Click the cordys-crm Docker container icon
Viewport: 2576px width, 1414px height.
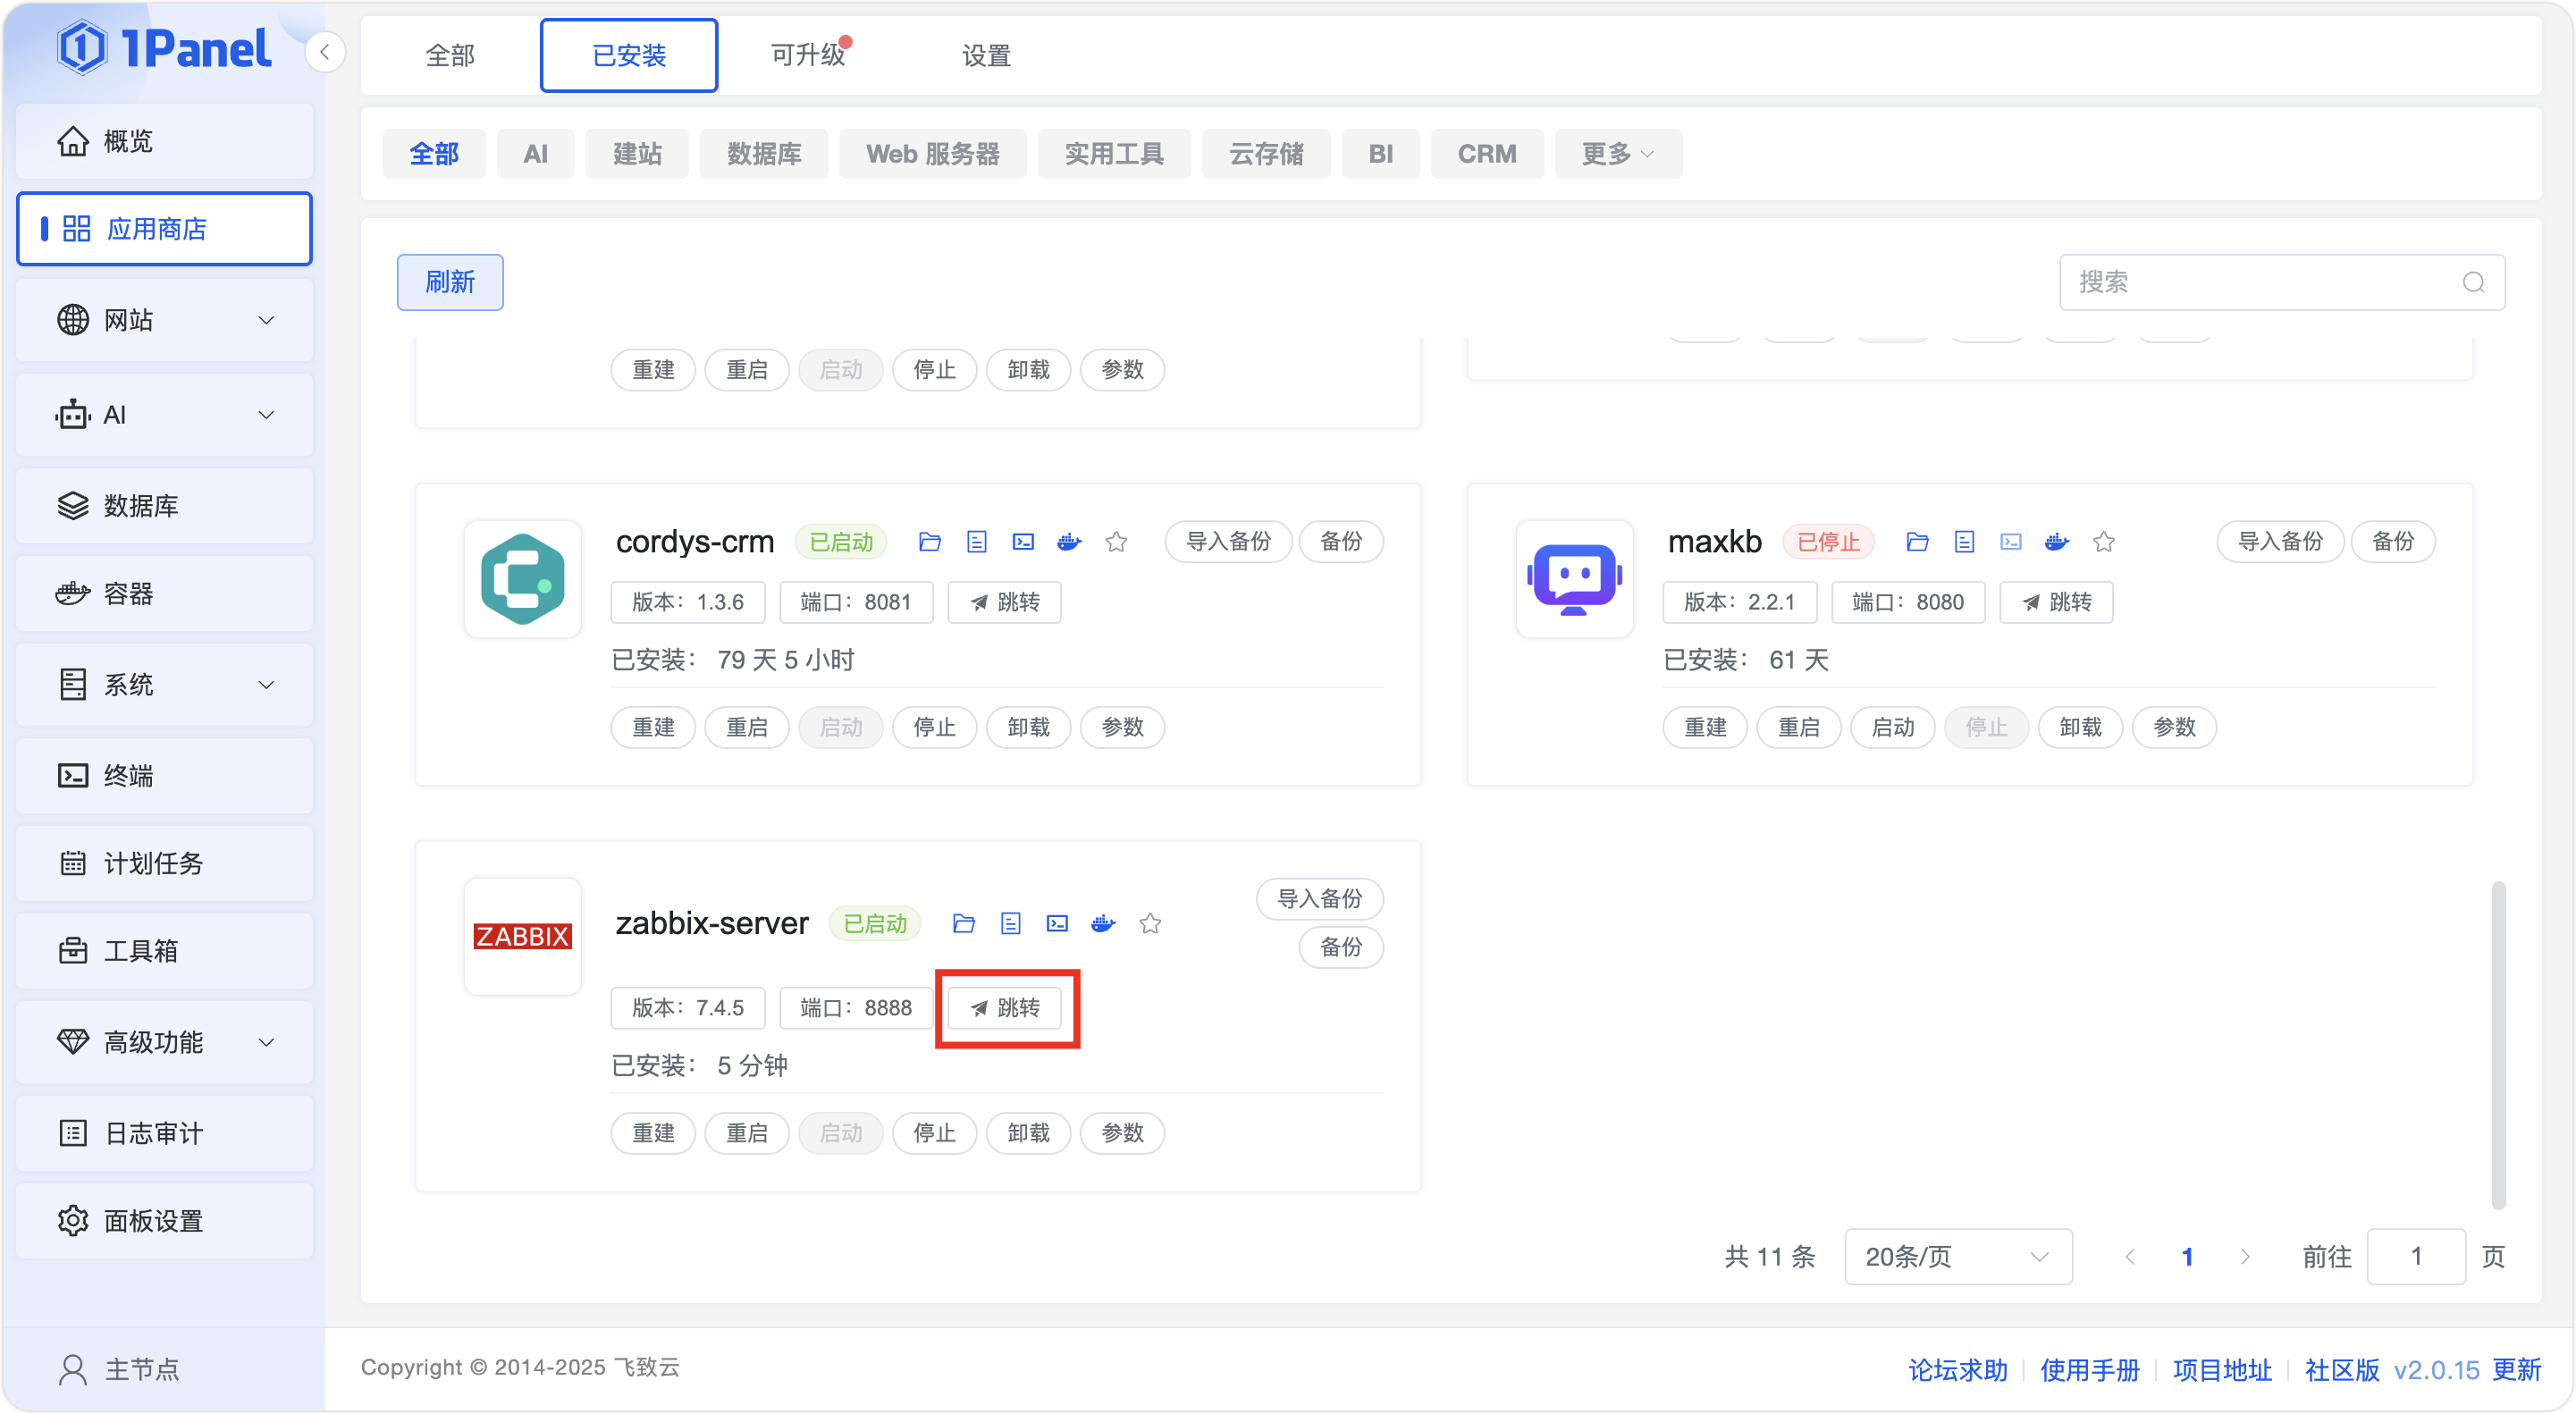[1069, 542]
